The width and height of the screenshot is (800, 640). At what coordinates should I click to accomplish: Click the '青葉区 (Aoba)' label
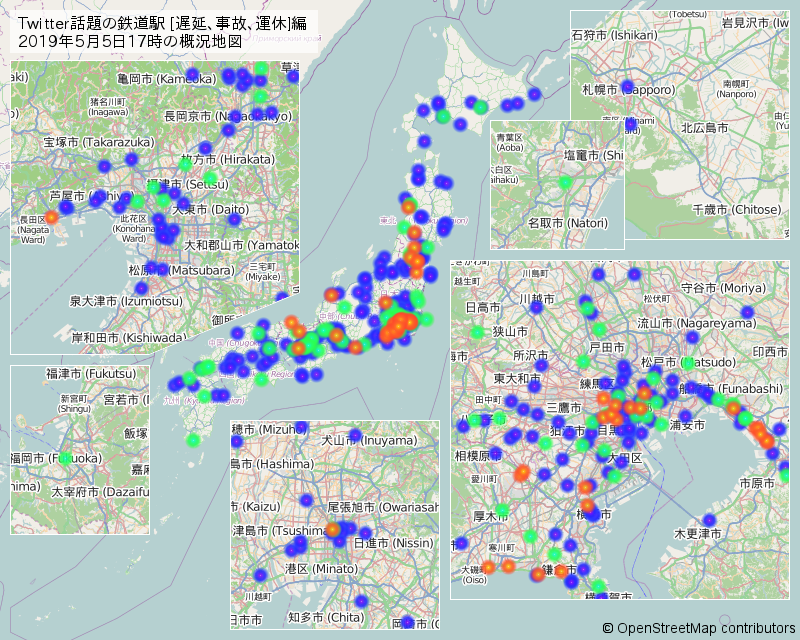coord(510,142)
